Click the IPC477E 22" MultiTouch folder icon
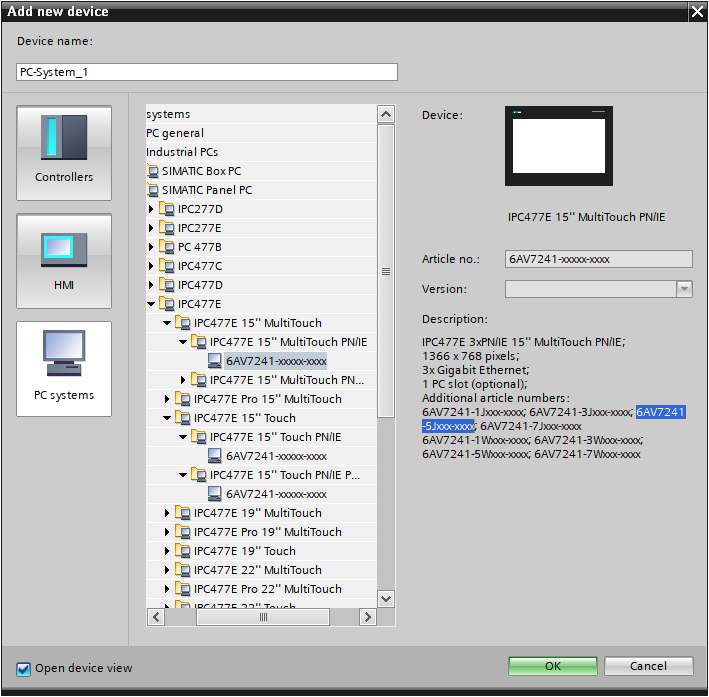The height and width of the screenshot is (697, 709). (x=183, y=570)
